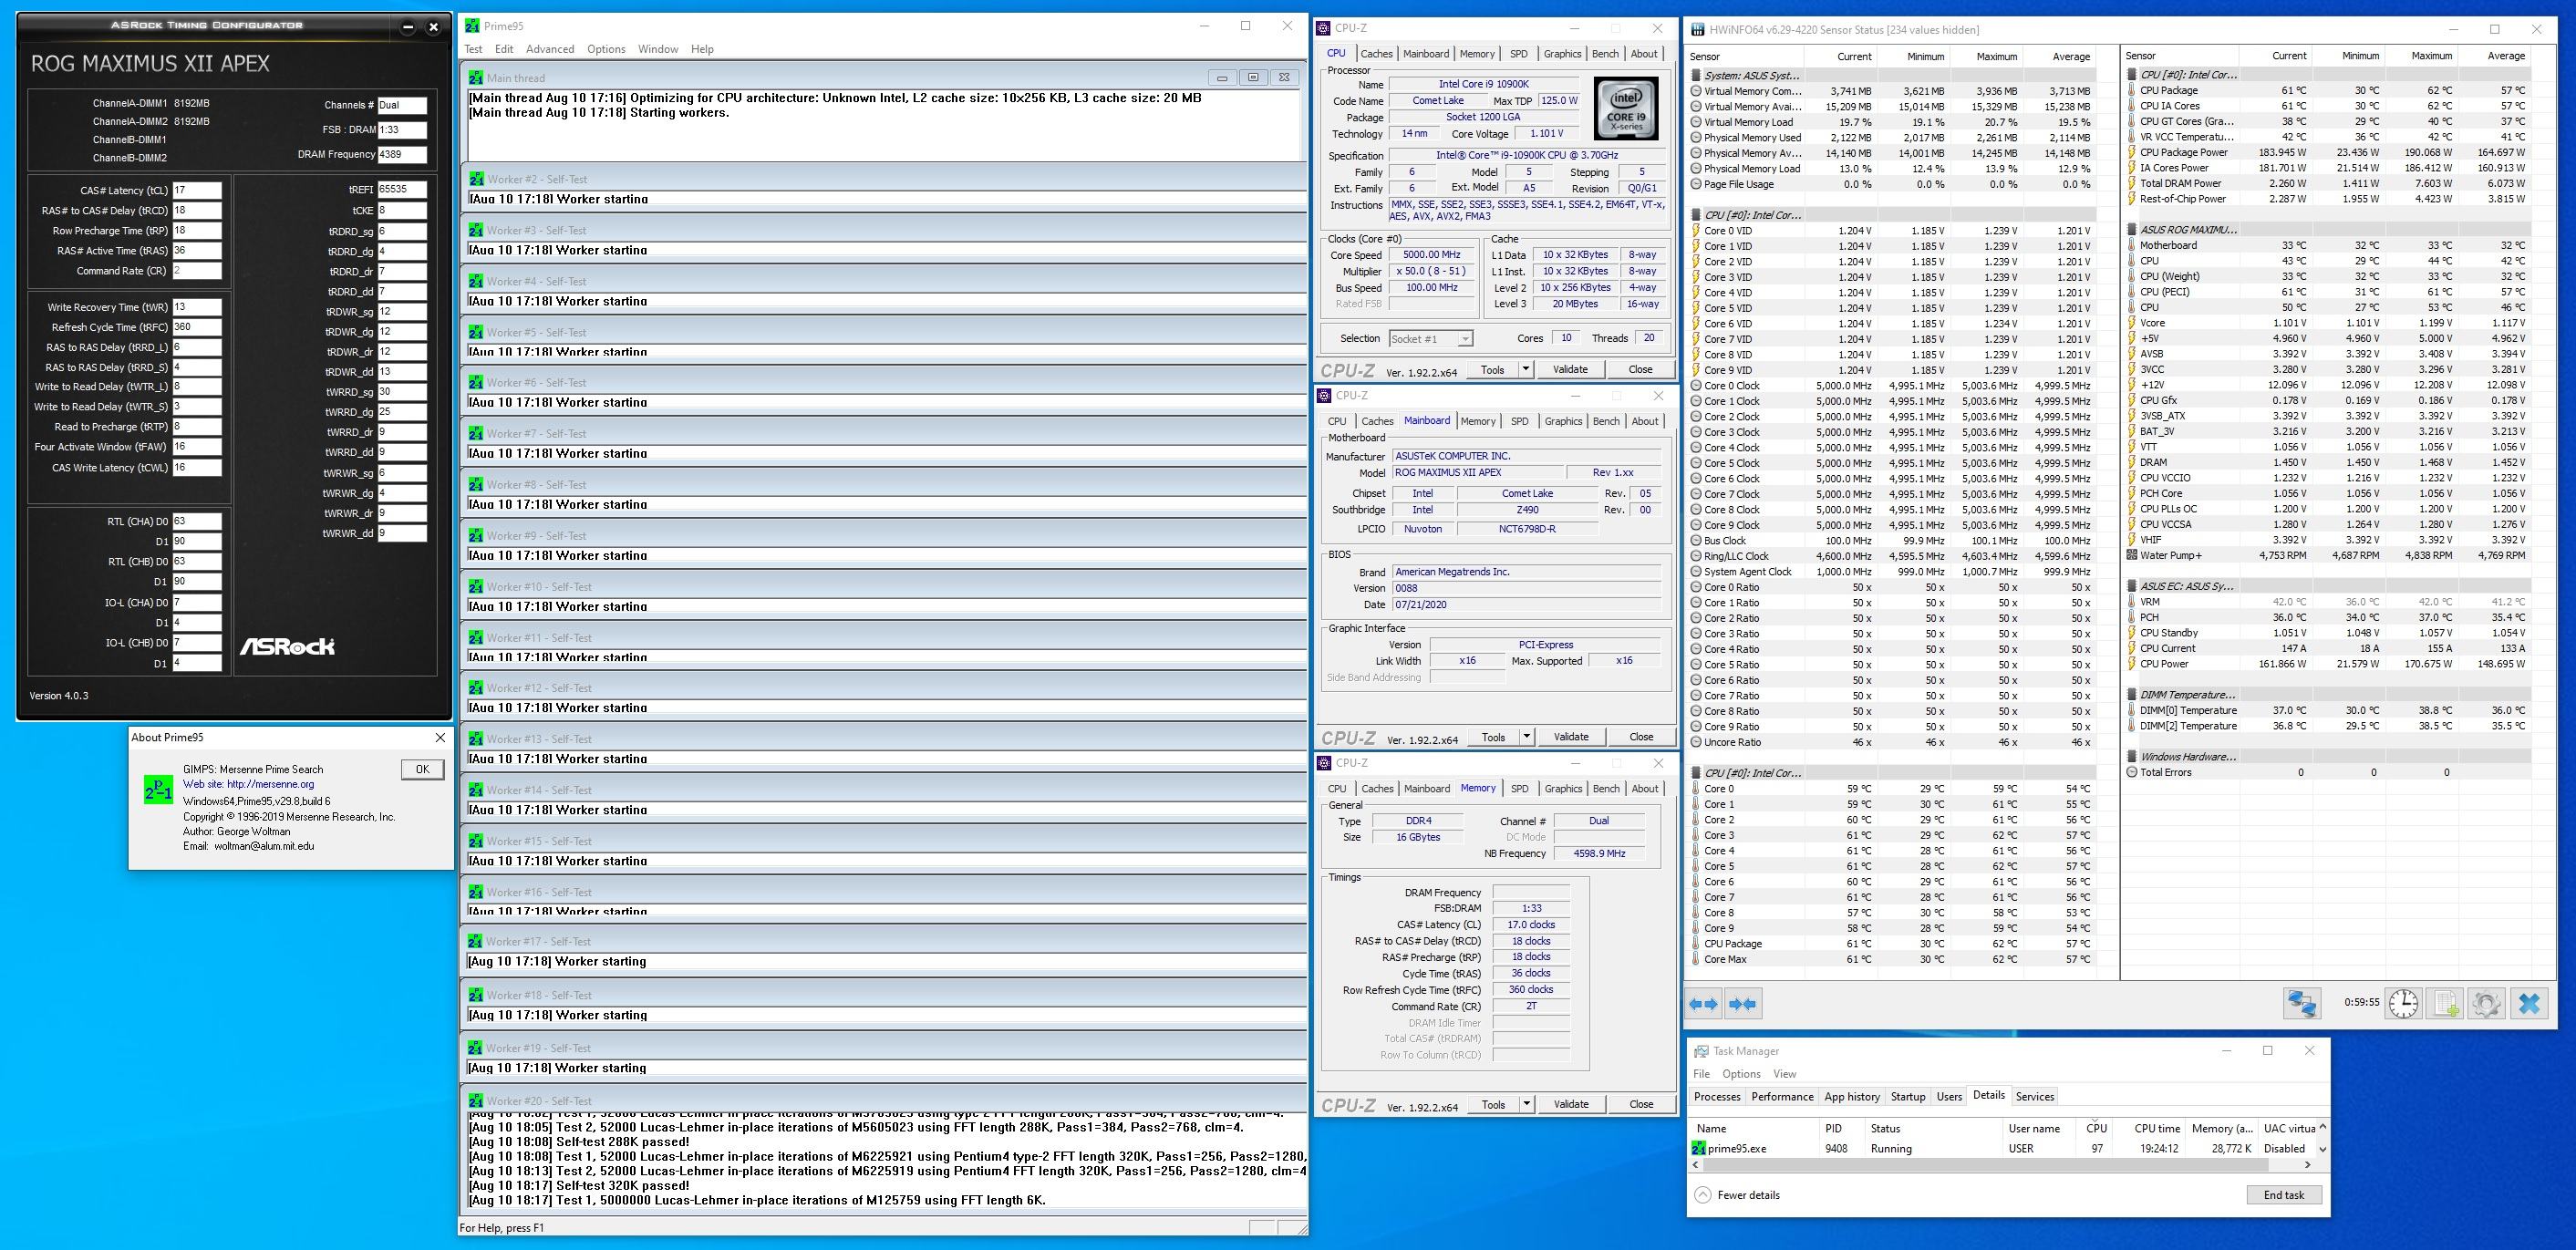The image size is (2576, 1250).
Task: Click the Task Manager title bar icon
Action: pyautogui.click(x=1701, y=1051)
